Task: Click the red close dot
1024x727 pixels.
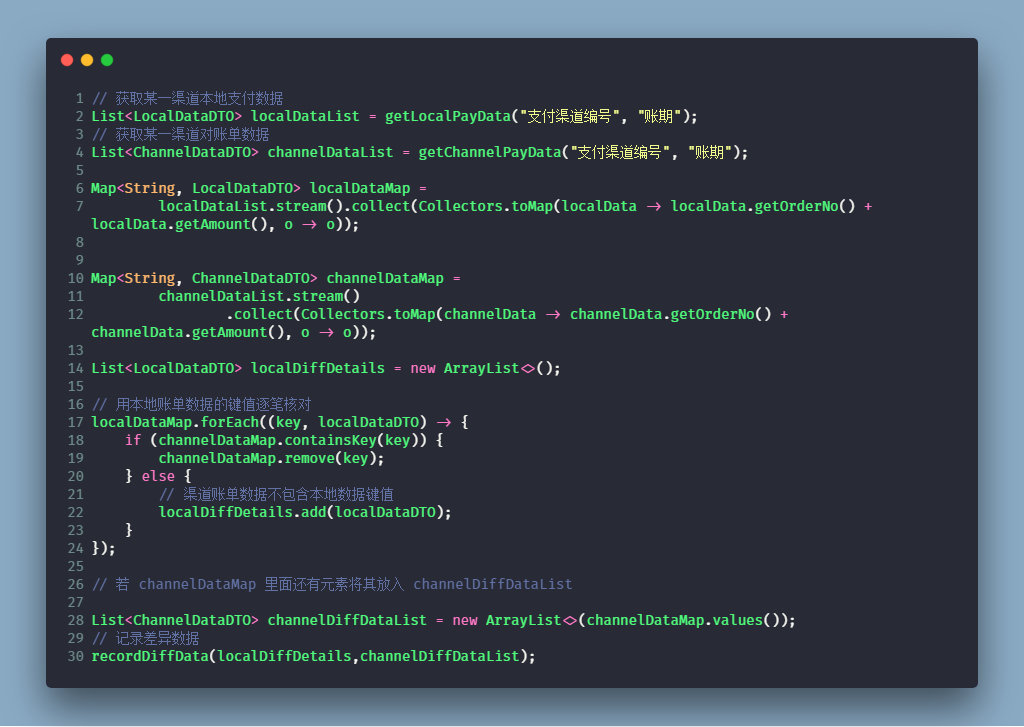Action: [x=67, y=60]
